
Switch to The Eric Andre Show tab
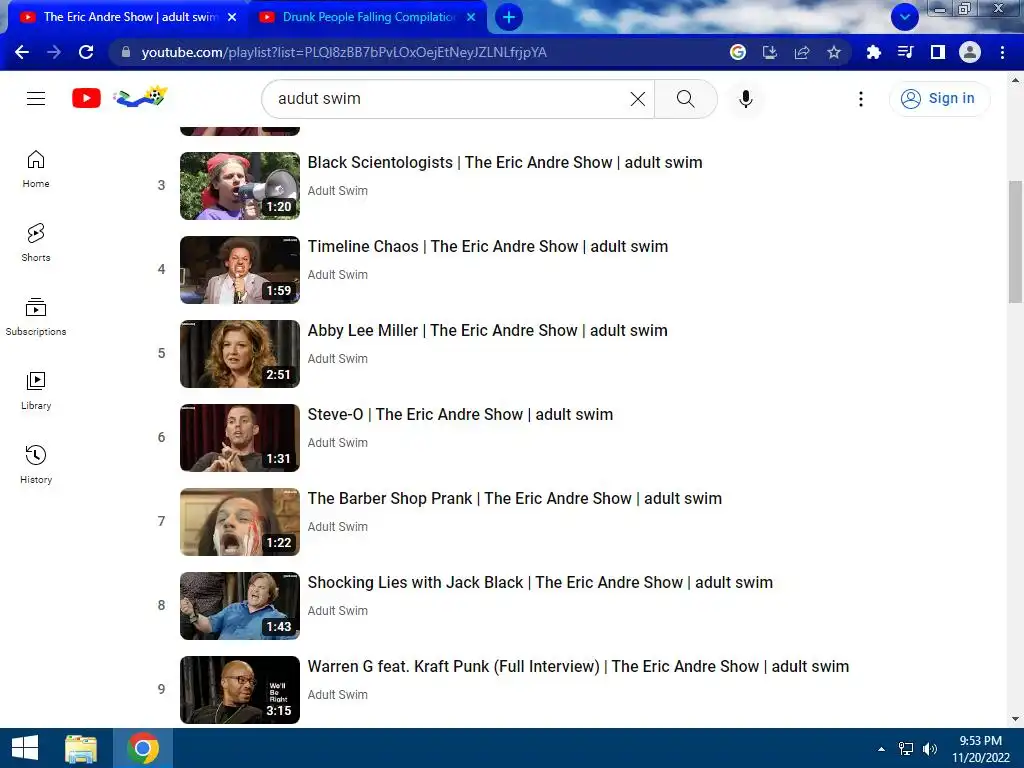(x=128, y=17)
